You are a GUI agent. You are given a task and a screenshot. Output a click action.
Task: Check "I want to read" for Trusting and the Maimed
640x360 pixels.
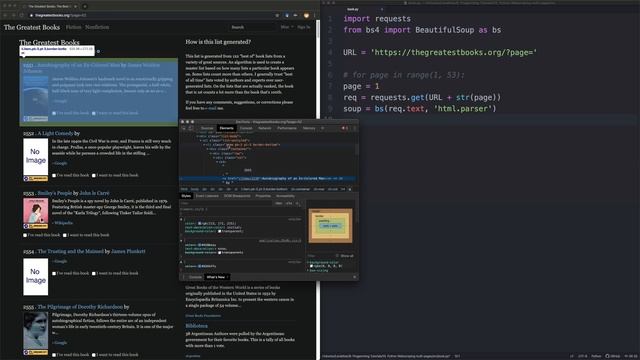[94, 273]
